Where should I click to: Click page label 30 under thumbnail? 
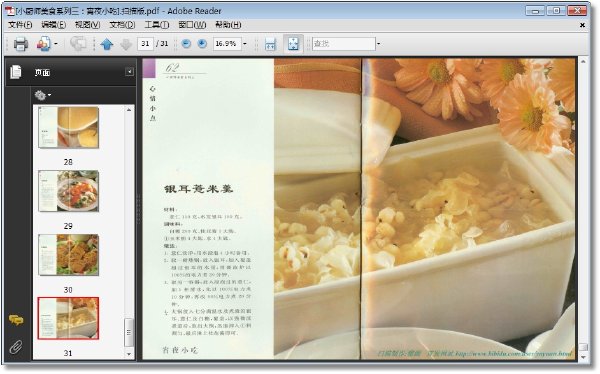click(x=68, y=290)
